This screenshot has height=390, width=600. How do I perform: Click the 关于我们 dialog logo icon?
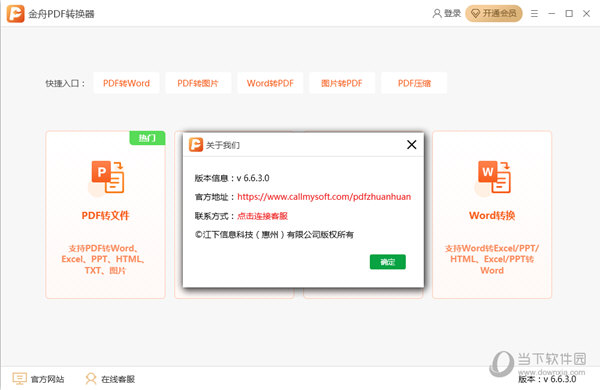(196, 145)
